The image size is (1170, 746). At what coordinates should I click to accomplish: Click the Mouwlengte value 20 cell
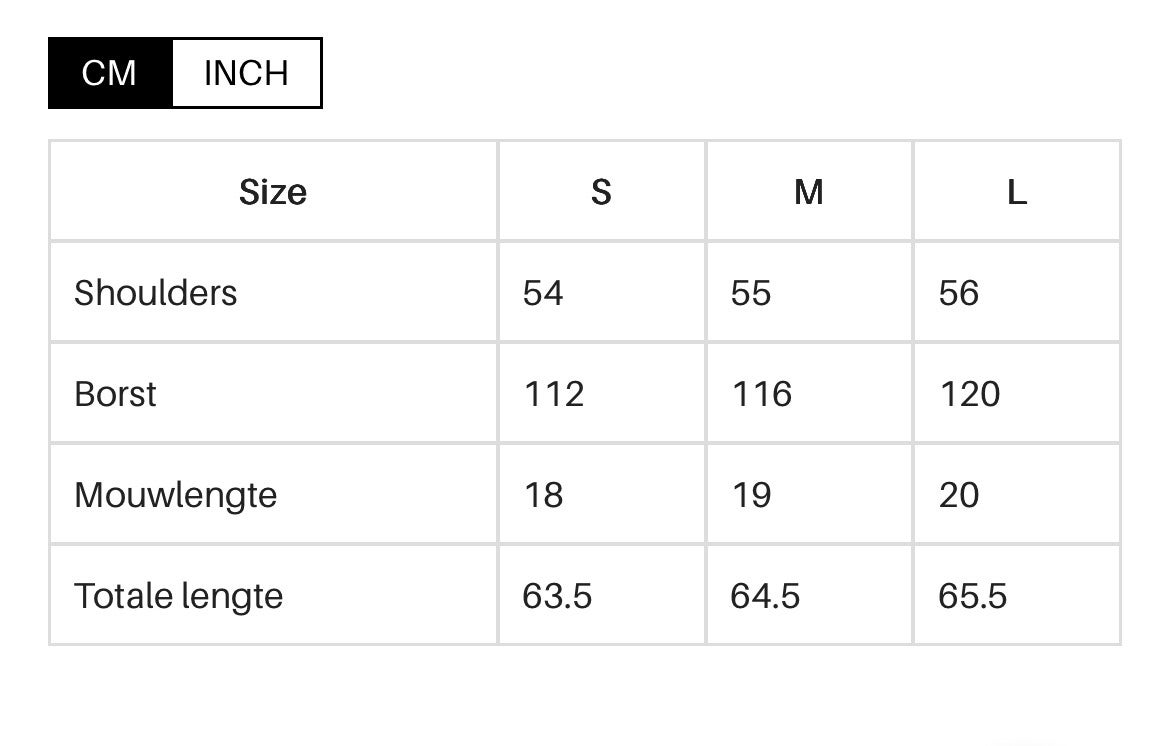[959, 495]
